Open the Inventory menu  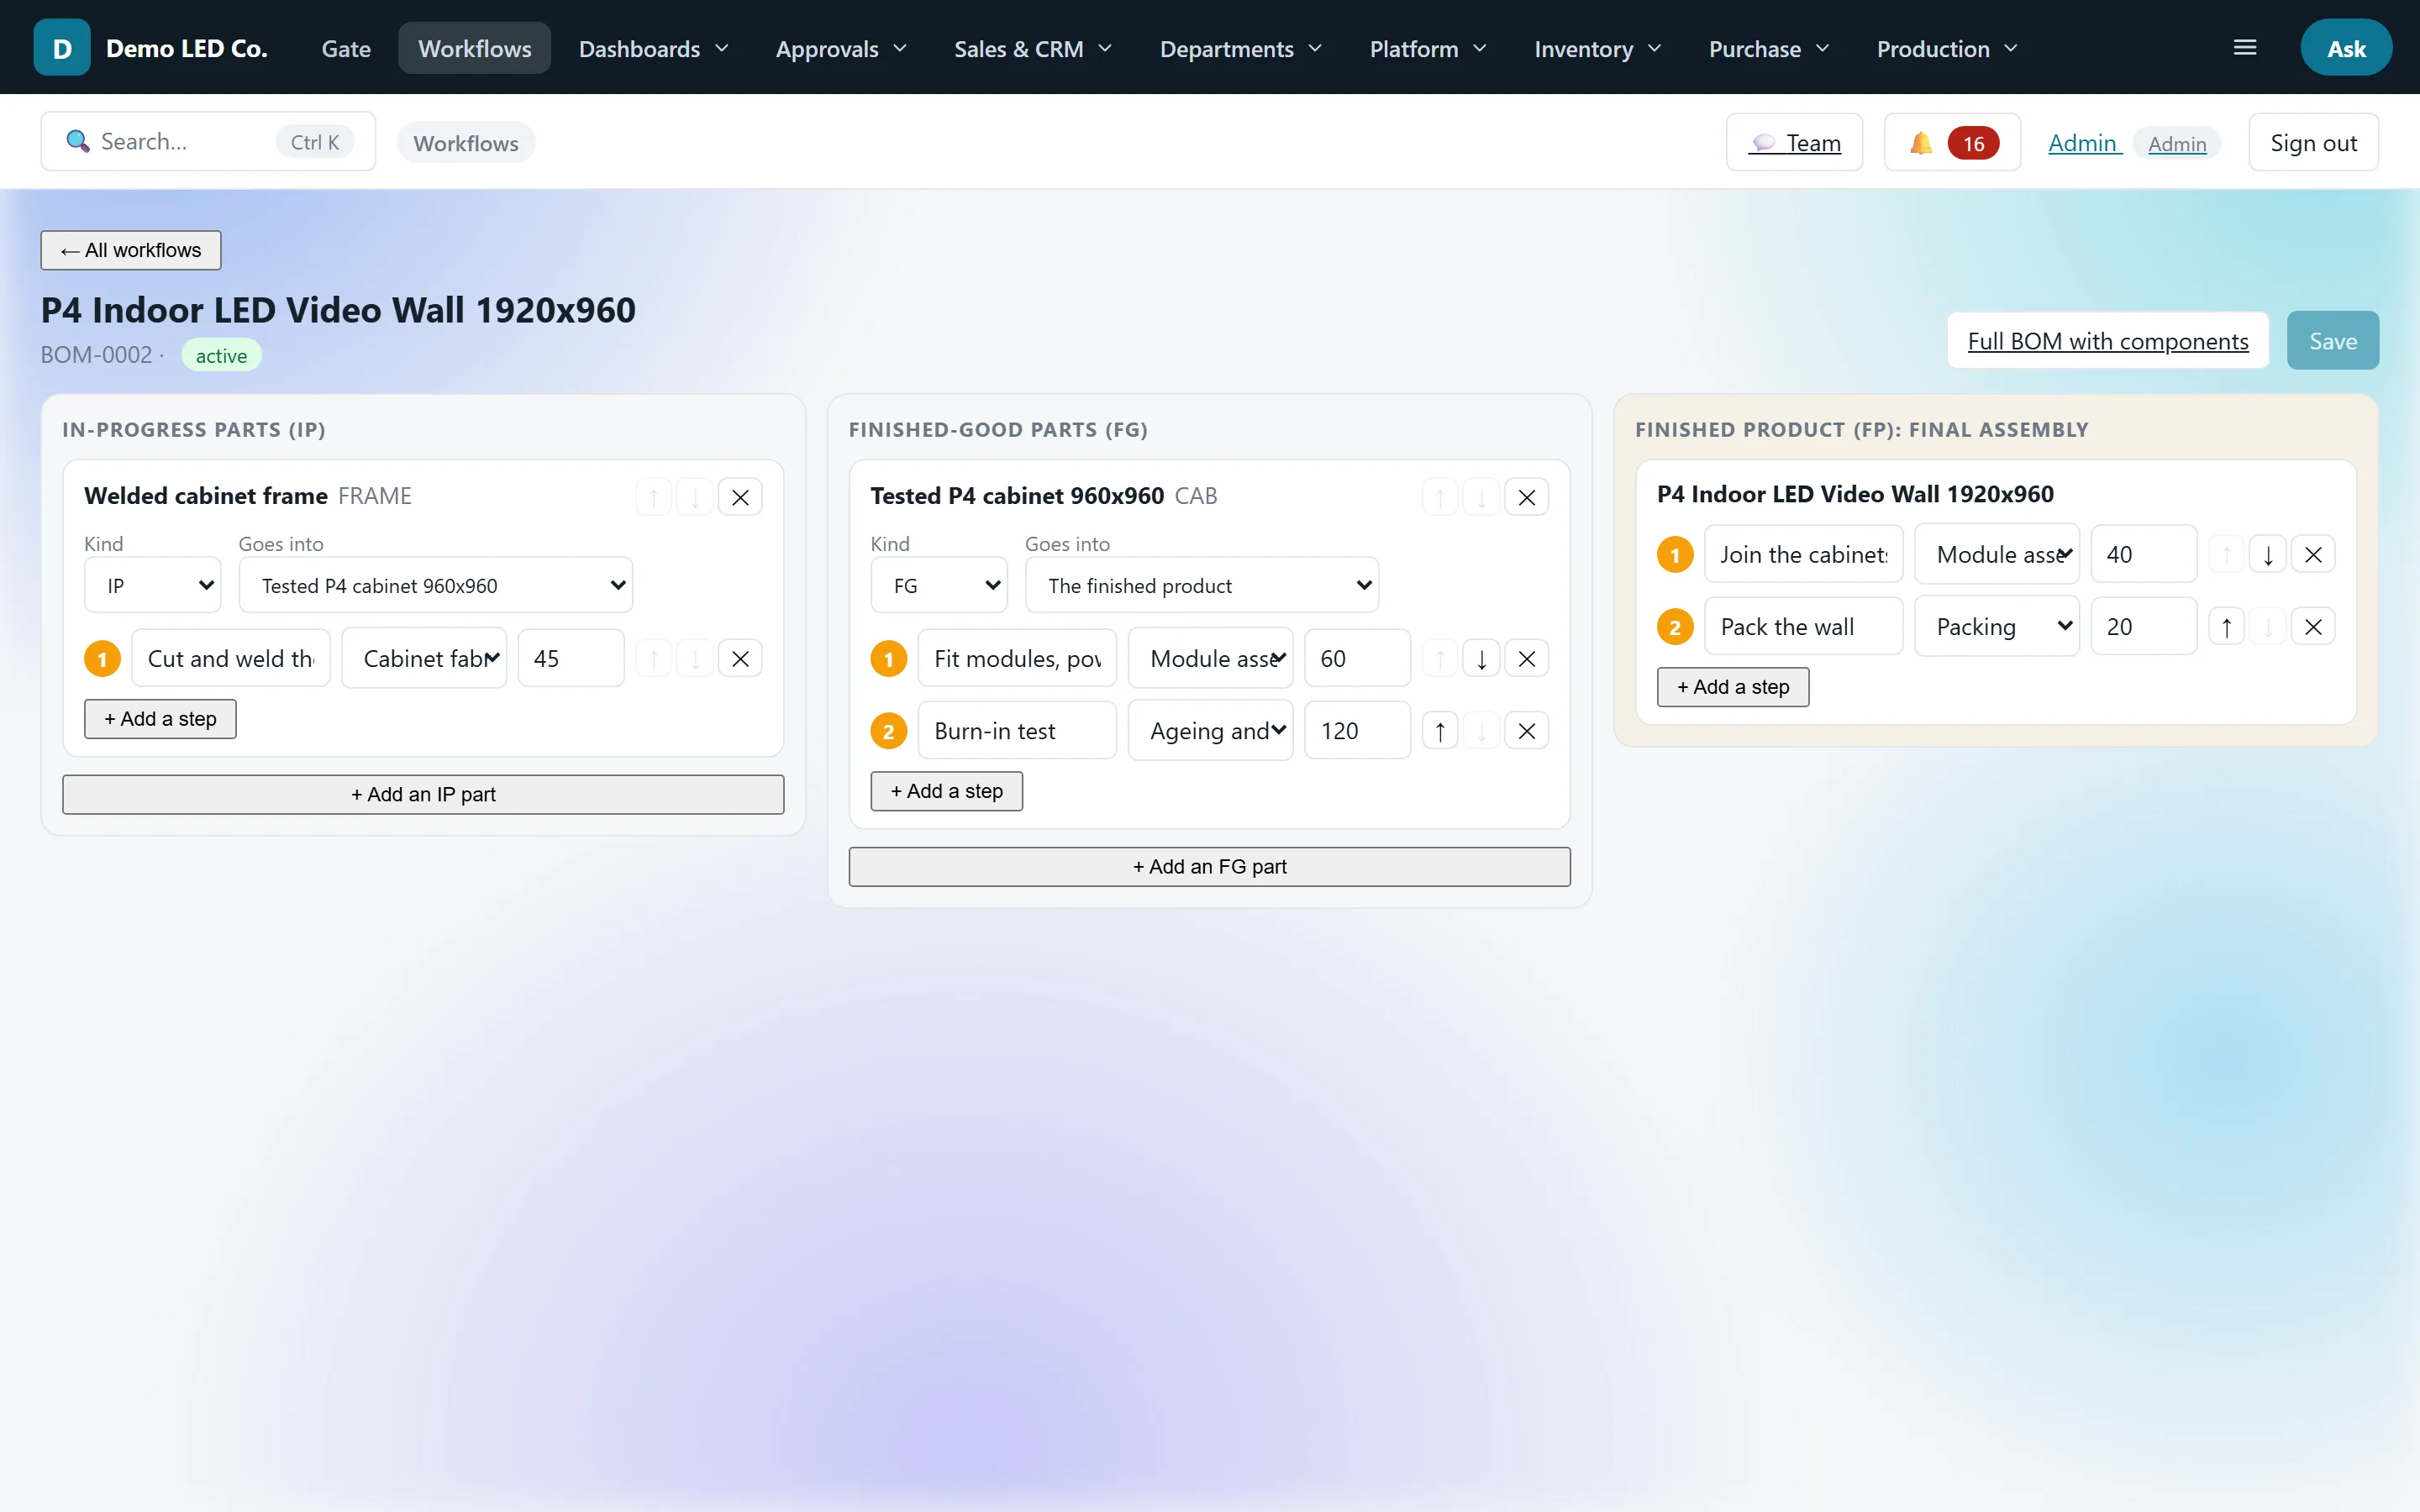tap(1598, 48)
